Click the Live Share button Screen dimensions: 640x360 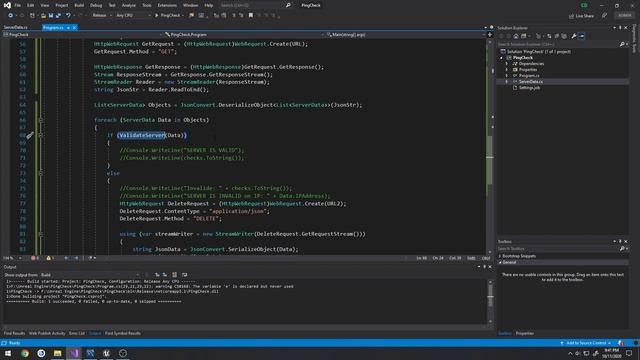(581, 16)
